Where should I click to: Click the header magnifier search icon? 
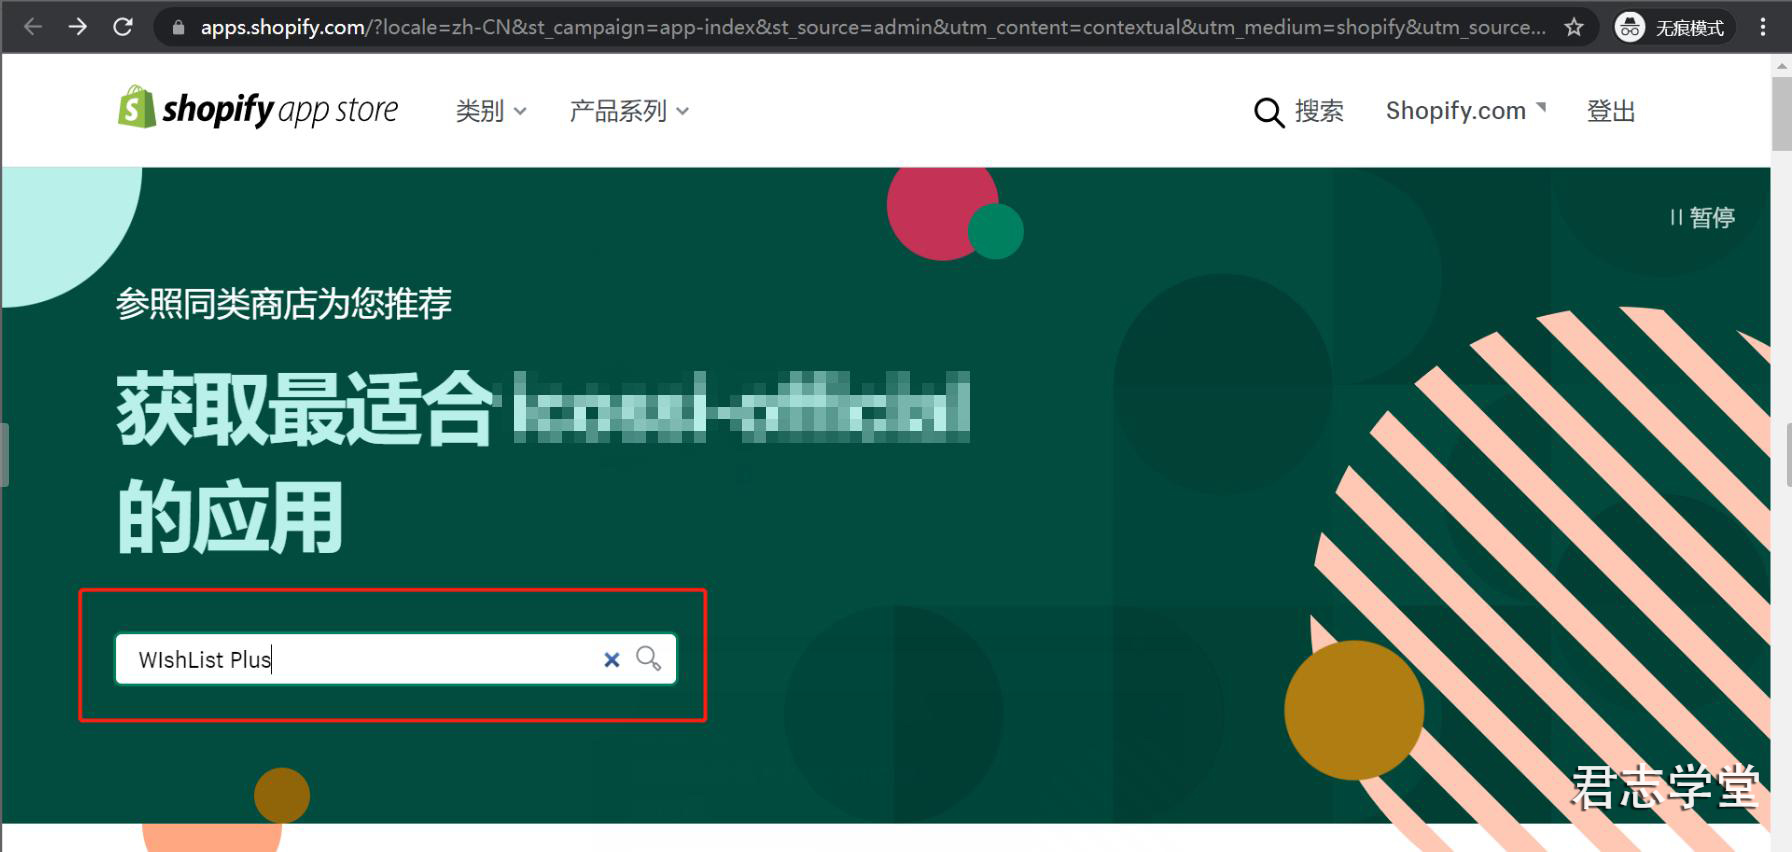(1268, 112)
